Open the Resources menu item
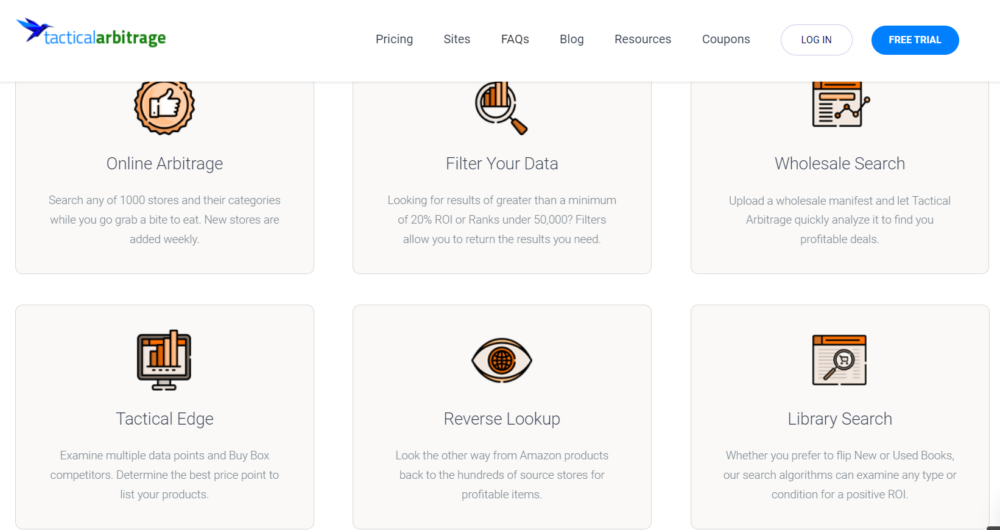1000x530 pixels. (643, 40)
